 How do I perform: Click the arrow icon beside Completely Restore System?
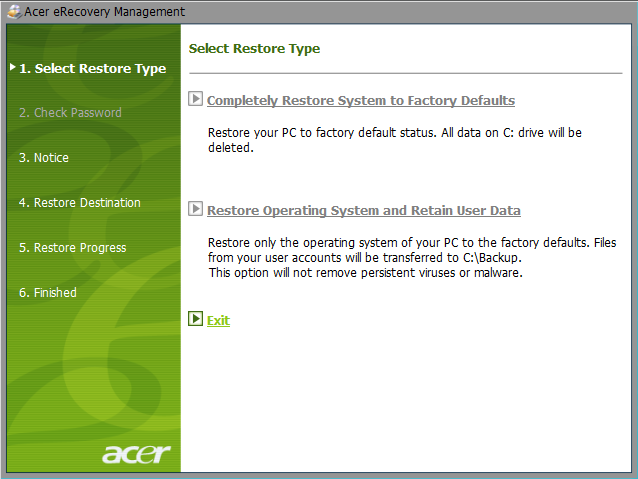pos(195,99)
